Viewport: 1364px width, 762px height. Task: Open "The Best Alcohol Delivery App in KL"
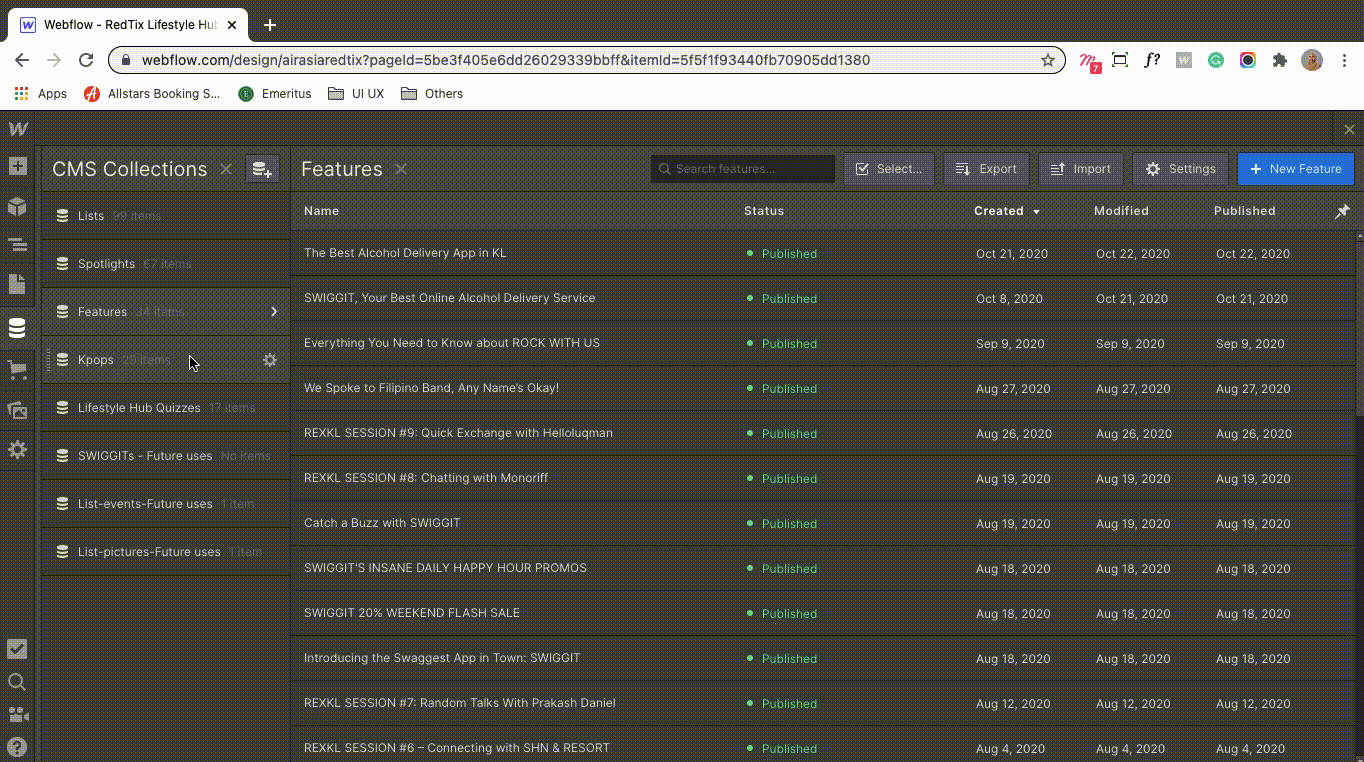405,253
